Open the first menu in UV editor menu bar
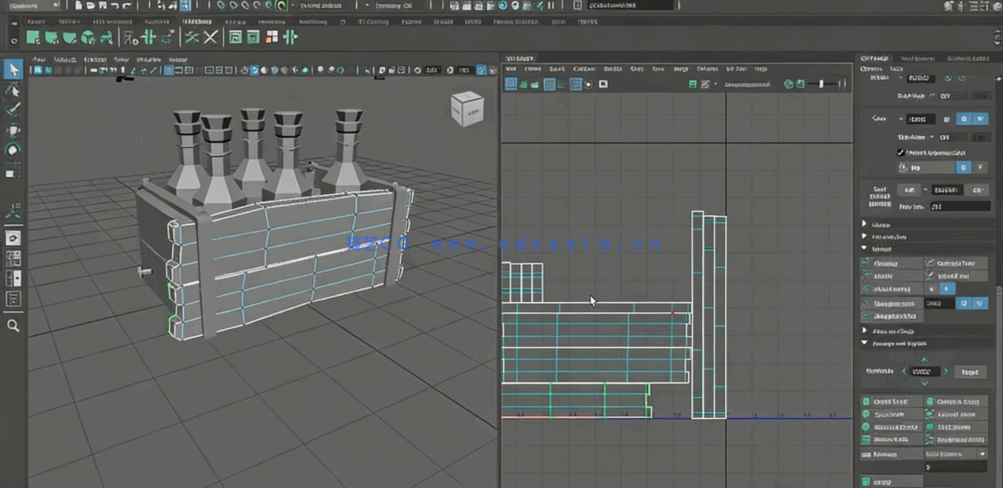The height and width of the screenshot is (488, 1003). tap(512, 70)
